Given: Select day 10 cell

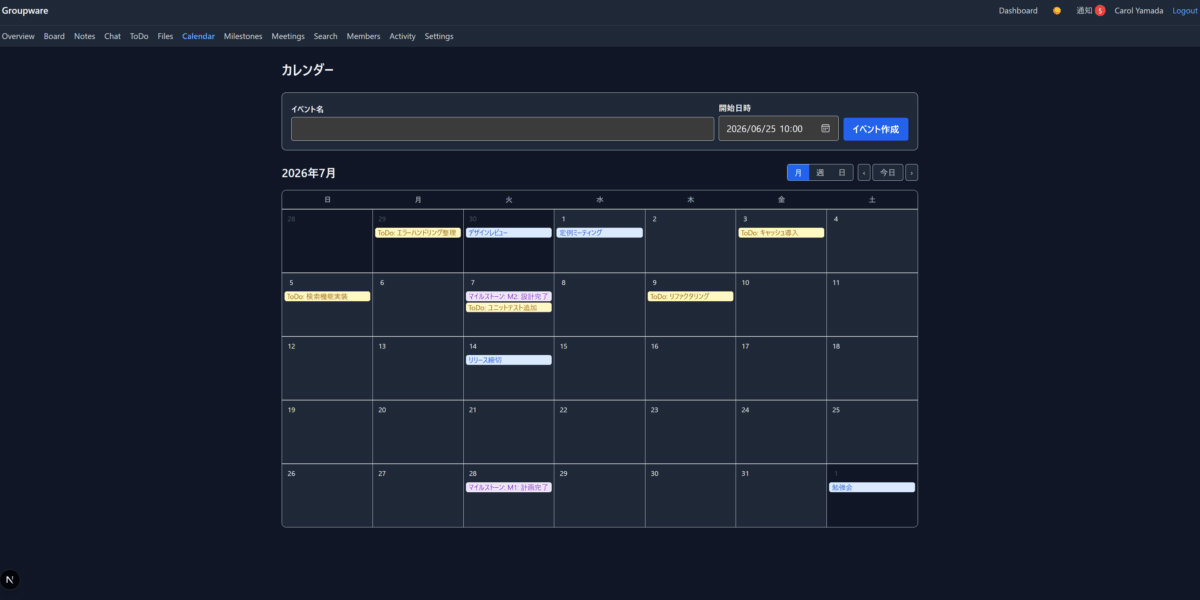Looking at the screenshot, I should click(x=781, y=304).
